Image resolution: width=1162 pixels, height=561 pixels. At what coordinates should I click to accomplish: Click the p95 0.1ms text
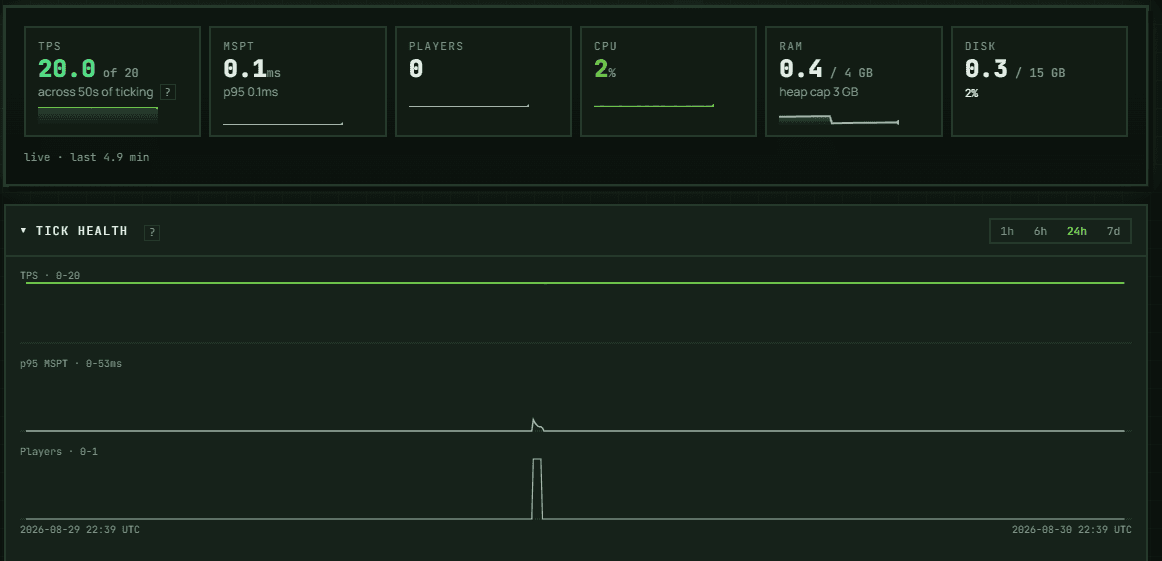coord(250,92)
